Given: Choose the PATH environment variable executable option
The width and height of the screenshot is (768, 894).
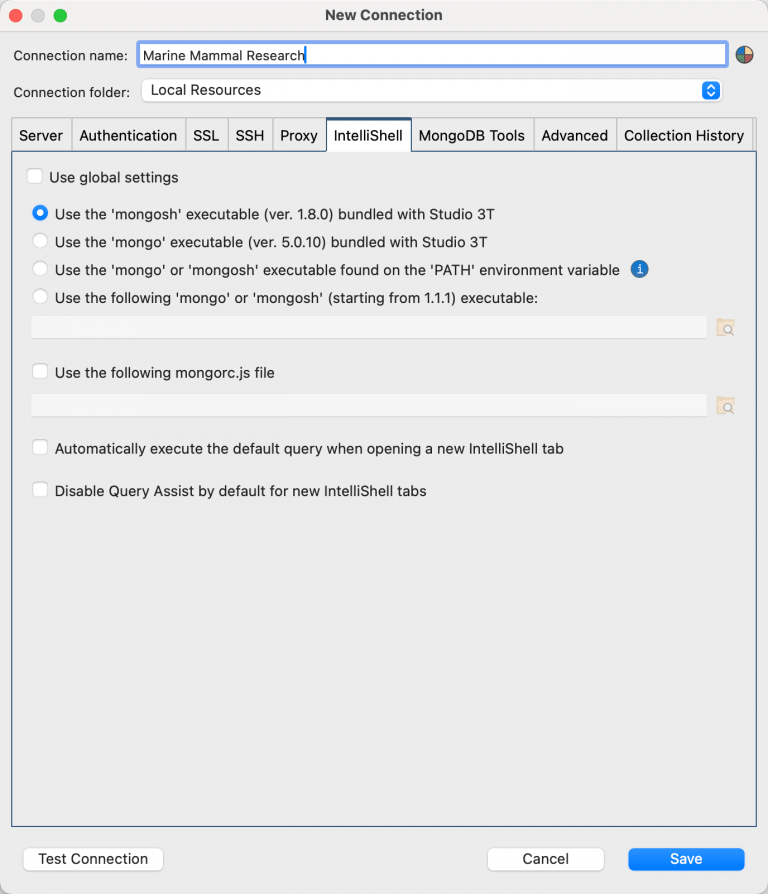Looking at the screenshot, I should tap(40, 269).
